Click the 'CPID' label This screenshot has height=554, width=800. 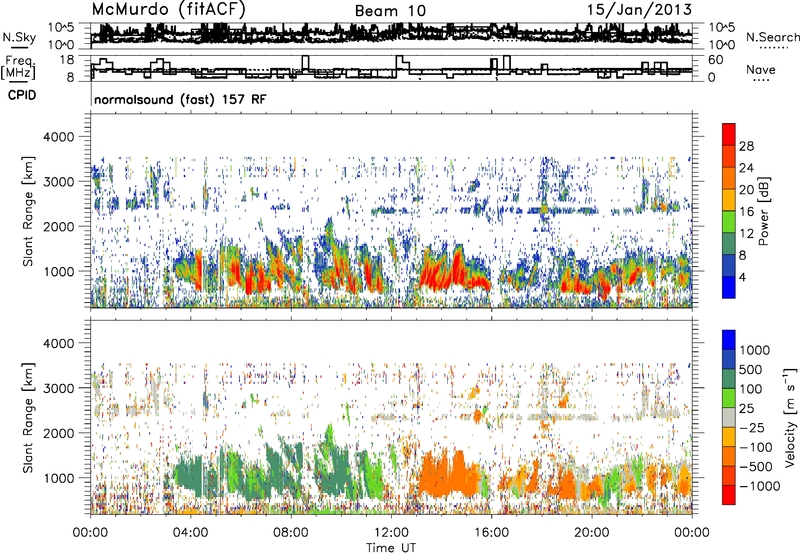[x=22, y=95]
